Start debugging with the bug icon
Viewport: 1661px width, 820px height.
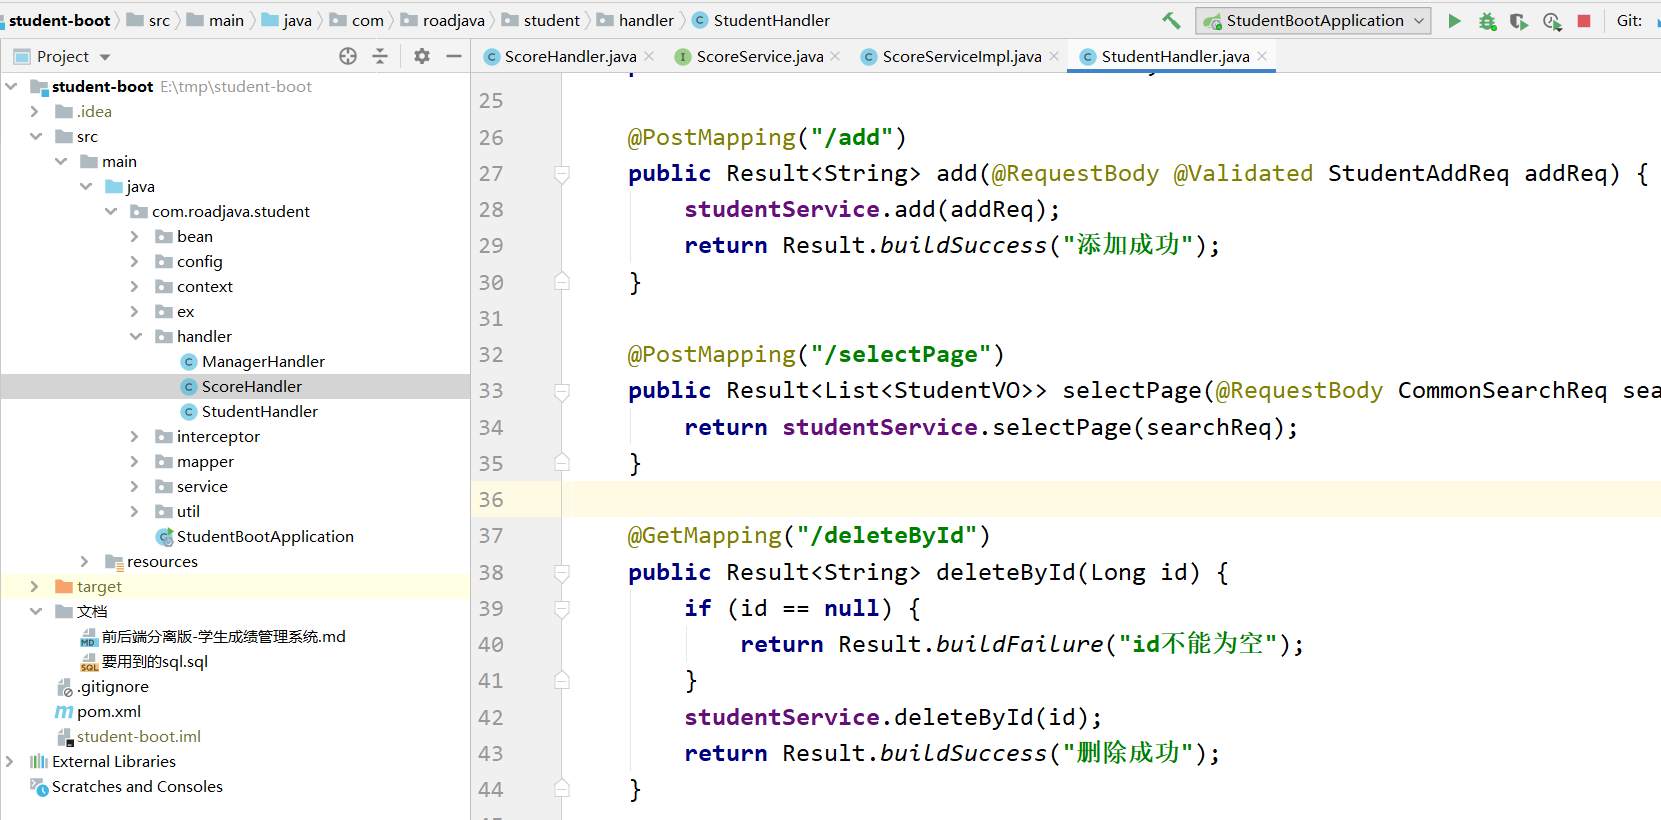pyautogui.click(x=1488, y=21)
